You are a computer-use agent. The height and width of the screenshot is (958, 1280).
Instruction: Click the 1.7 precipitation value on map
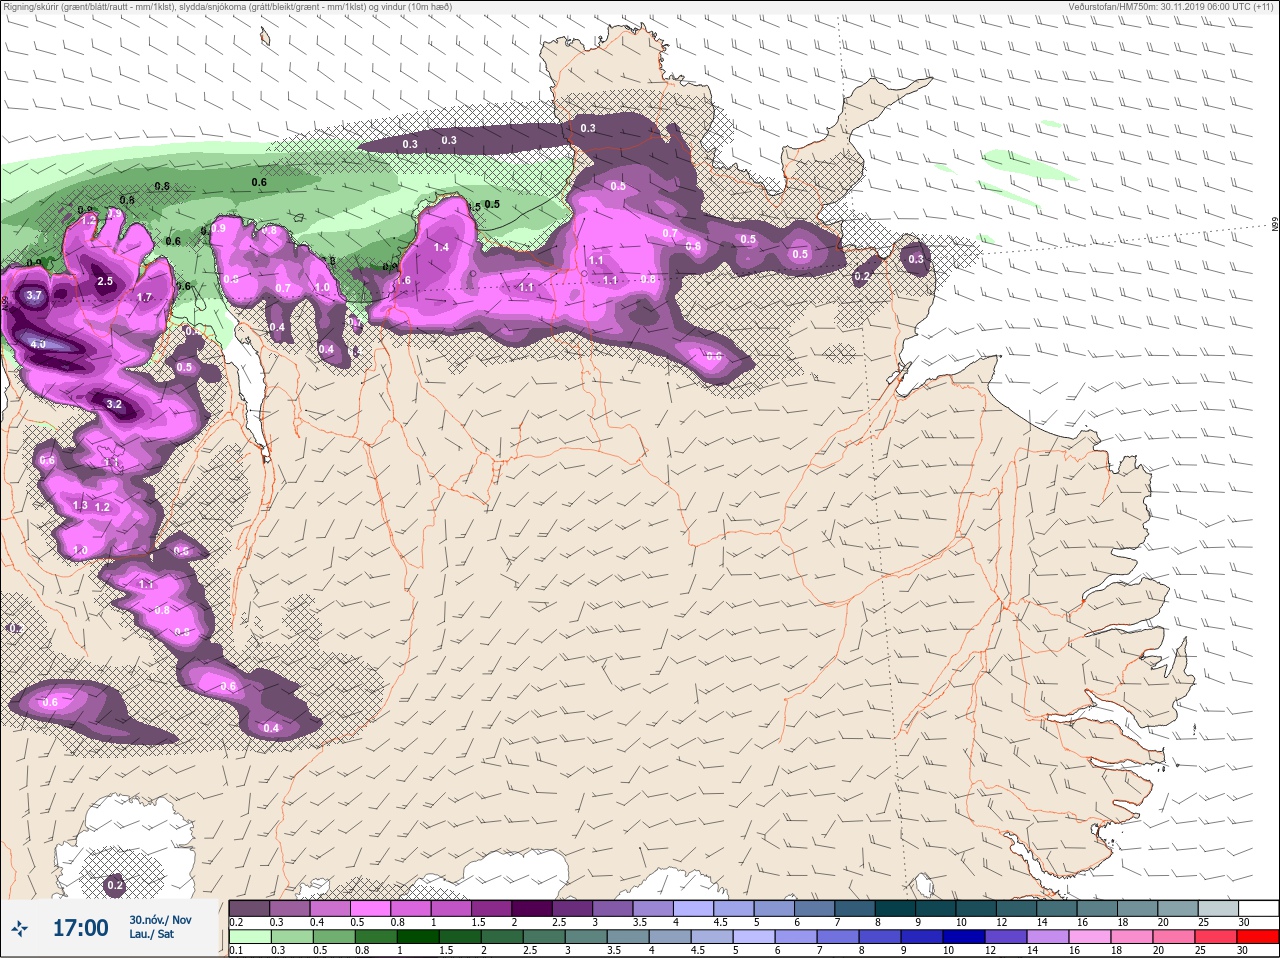coord(144,297)
